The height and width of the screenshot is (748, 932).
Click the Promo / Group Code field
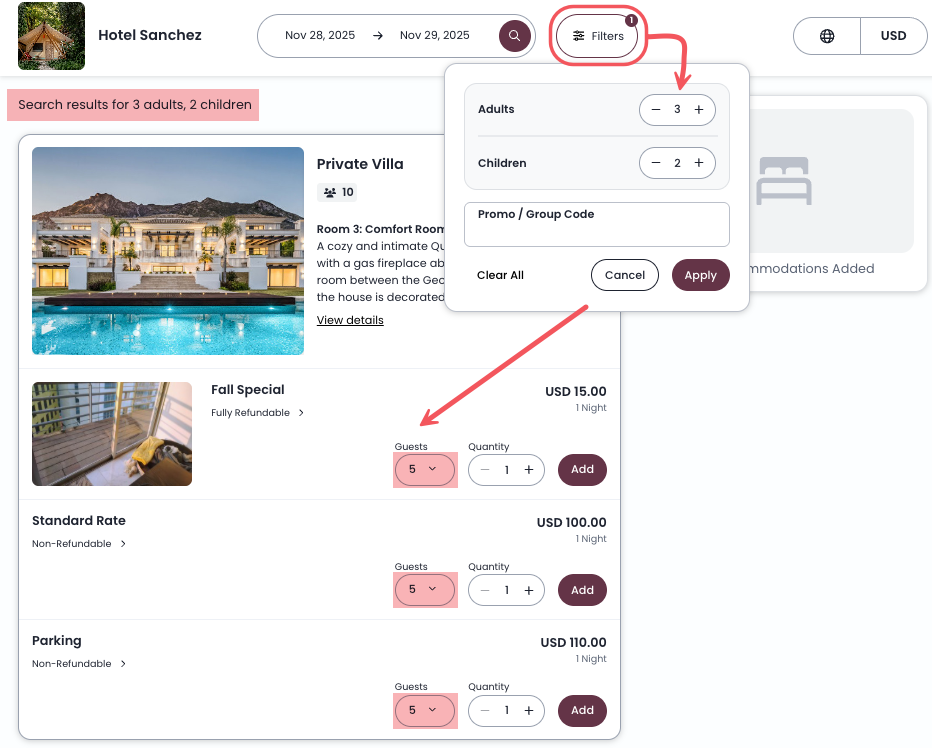click(x=596, y=224)
